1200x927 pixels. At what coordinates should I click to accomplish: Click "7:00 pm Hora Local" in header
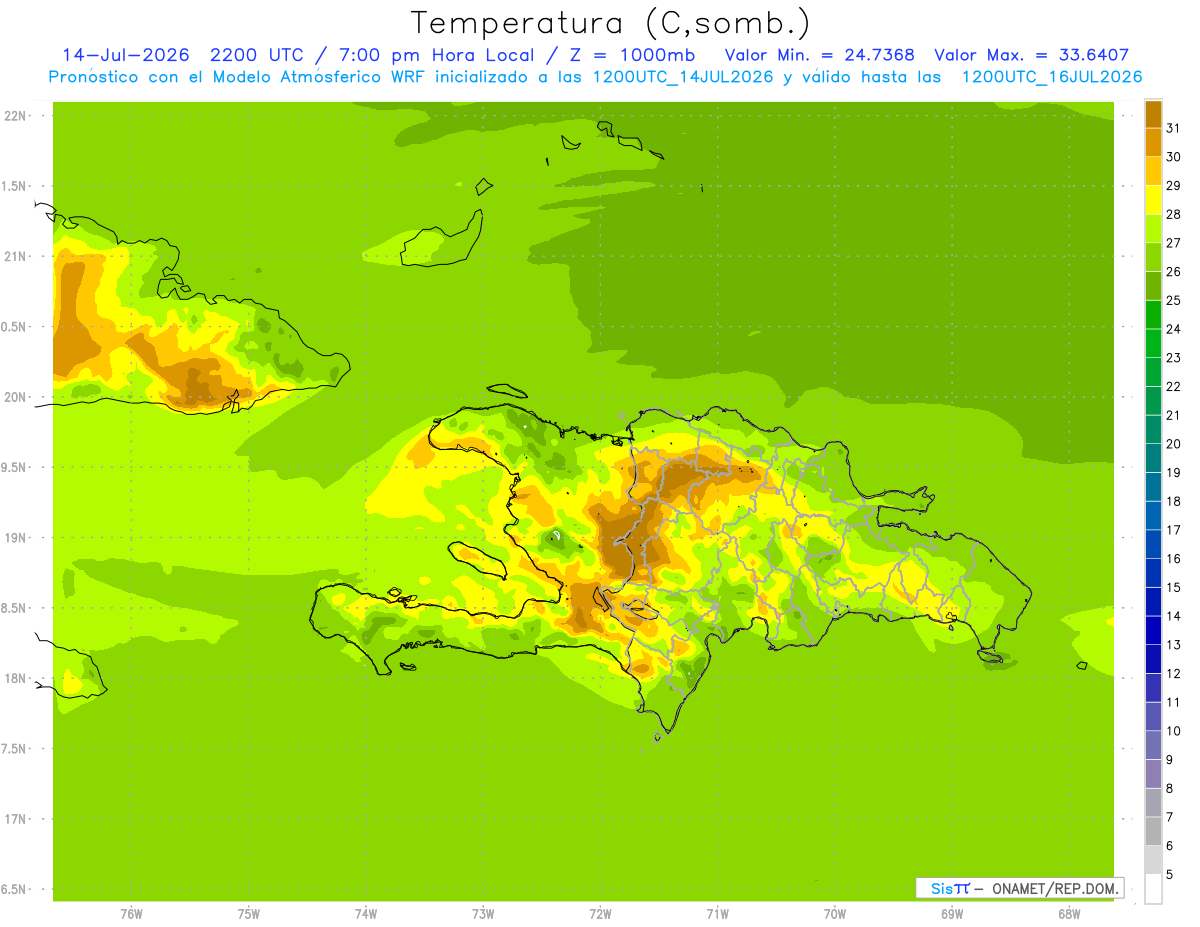coord(435,55)
